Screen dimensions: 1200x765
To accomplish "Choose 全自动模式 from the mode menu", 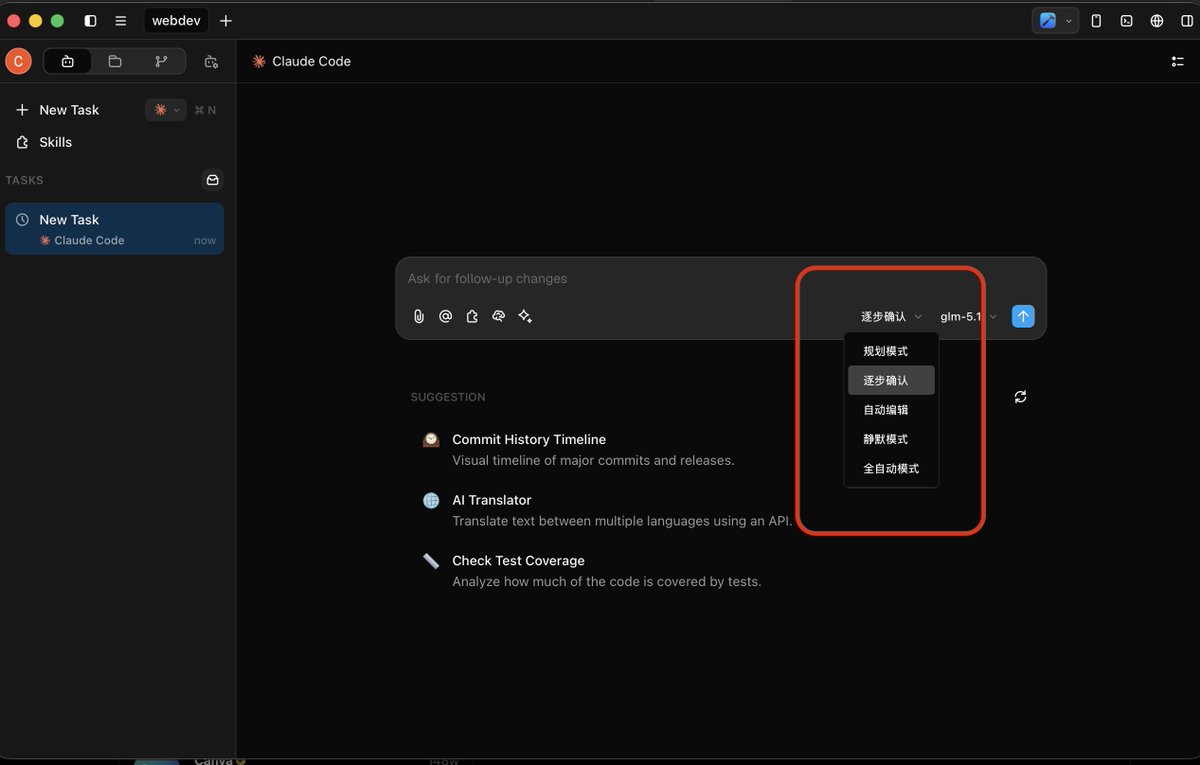I will (891, 468).
